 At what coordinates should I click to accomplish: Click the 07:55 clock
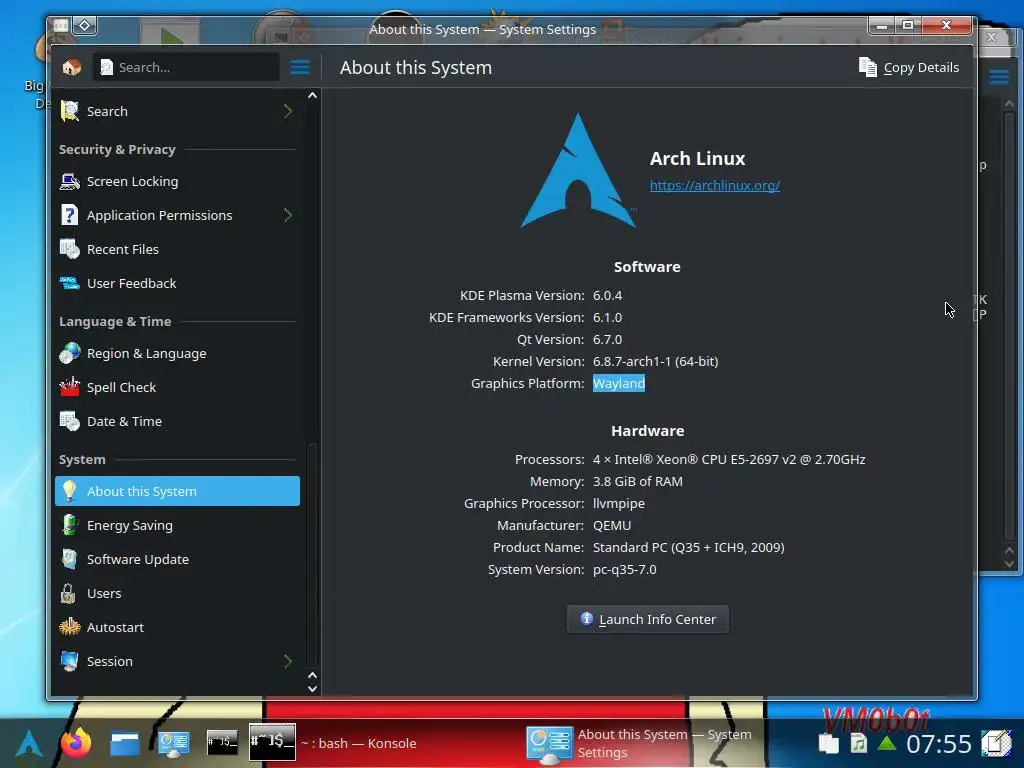pyautogui.click(x=938, y=744)
